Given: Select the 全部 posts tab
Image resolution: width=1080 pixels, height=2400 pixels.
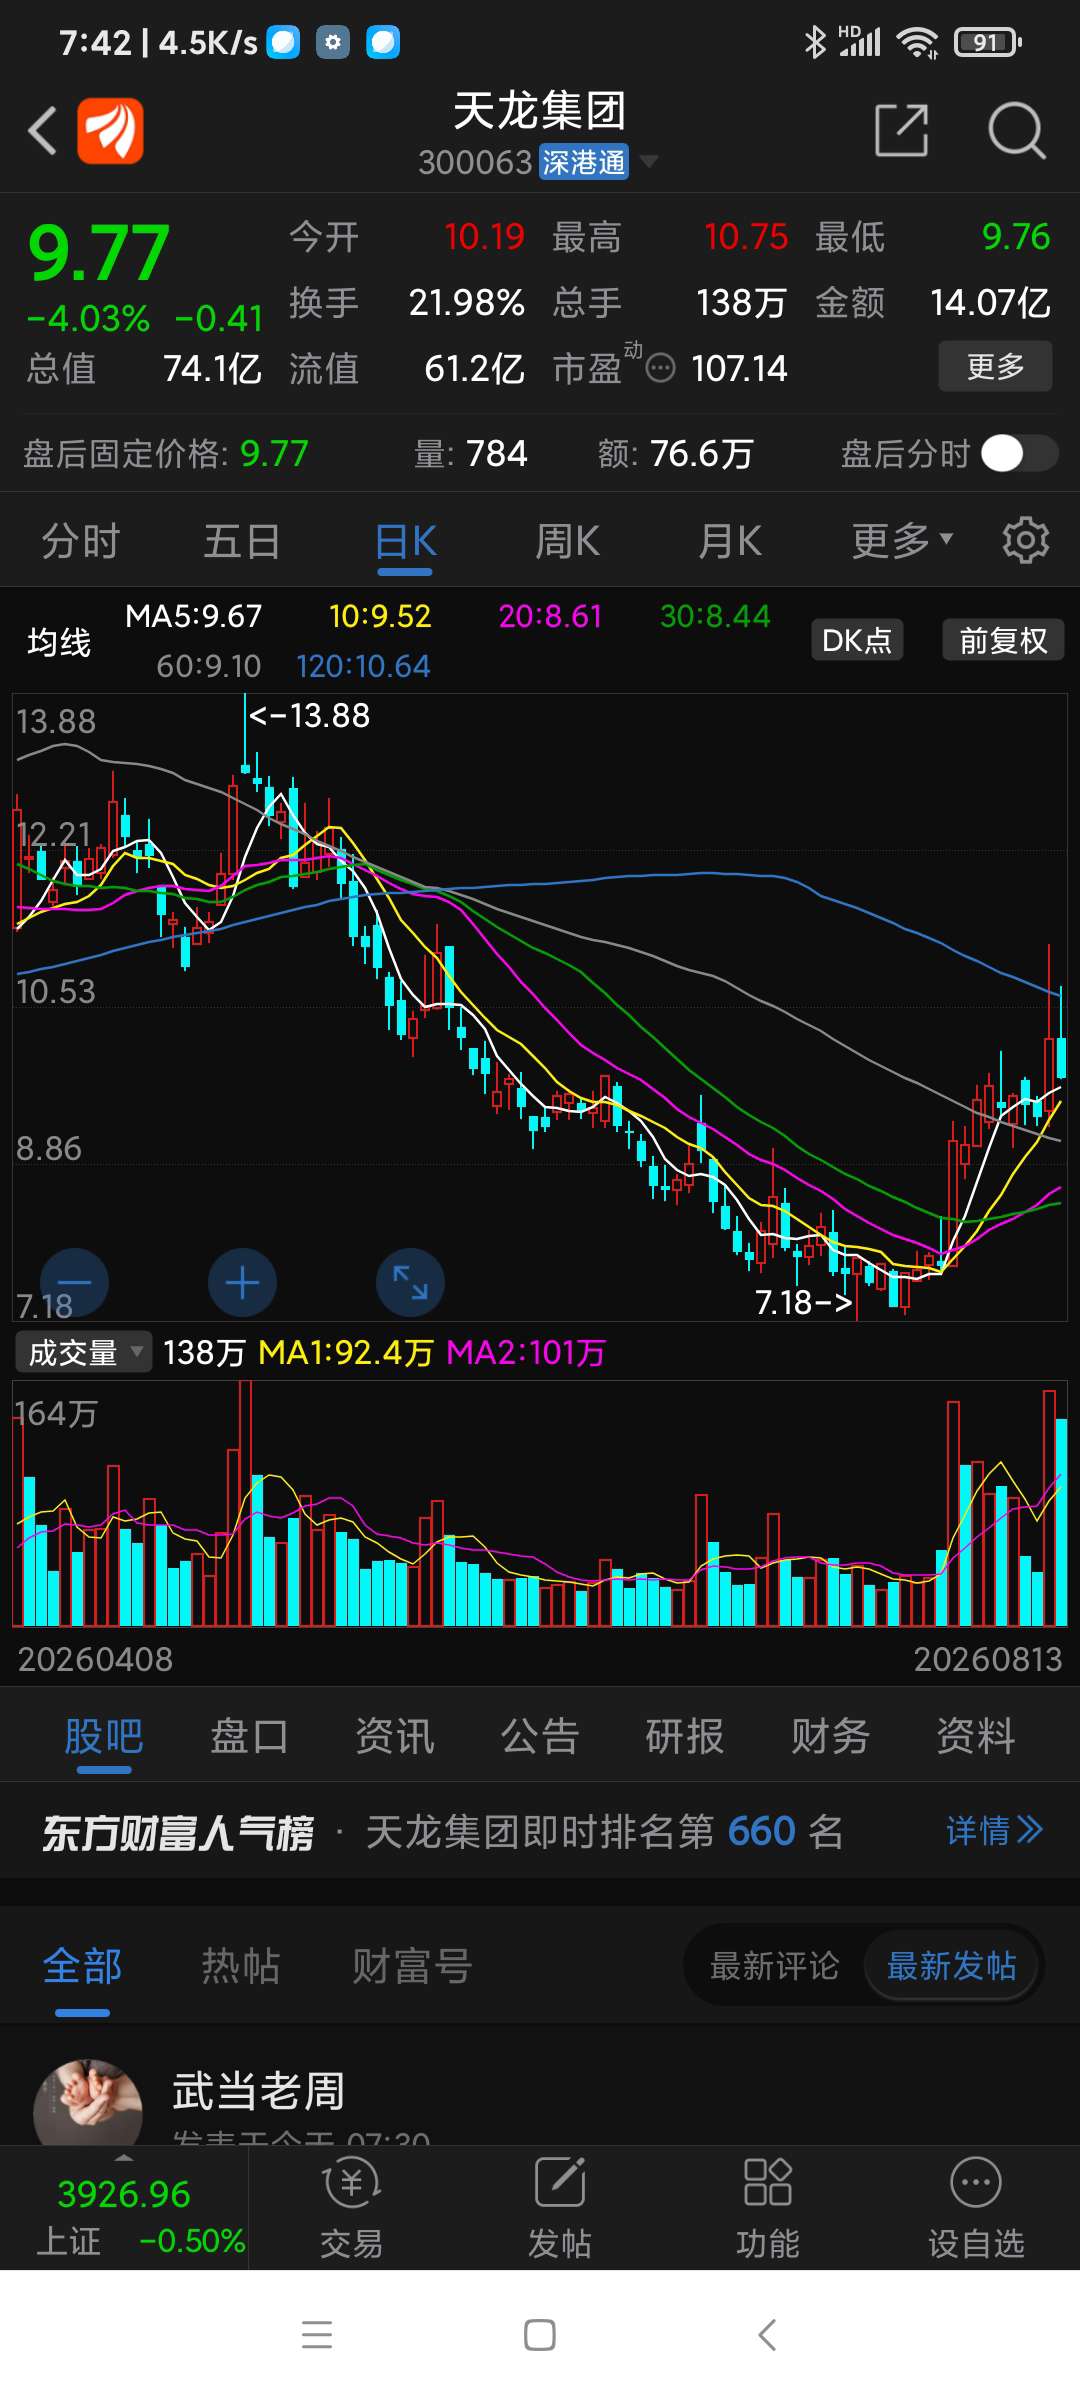Looking at the screenshot, I should [x=82, y=1966].
